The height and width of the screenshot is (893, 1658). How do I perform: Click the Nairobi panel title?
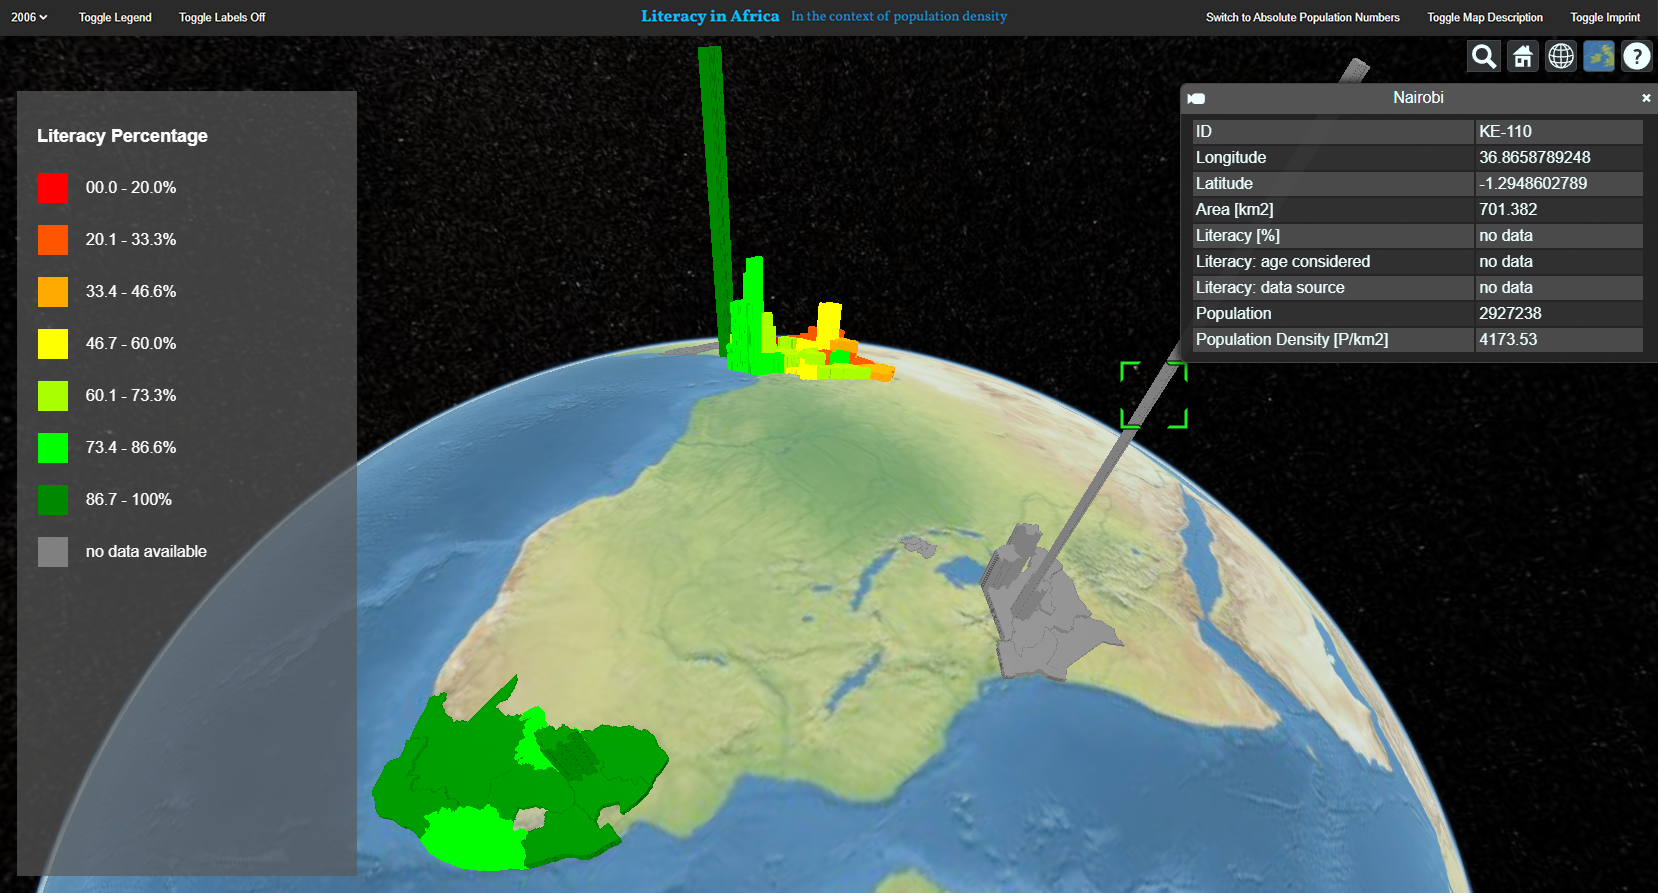coord(1418,97)
